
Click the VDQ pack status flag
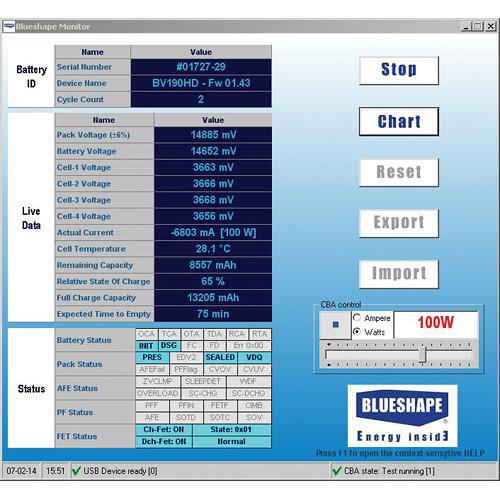coord(254,357)
